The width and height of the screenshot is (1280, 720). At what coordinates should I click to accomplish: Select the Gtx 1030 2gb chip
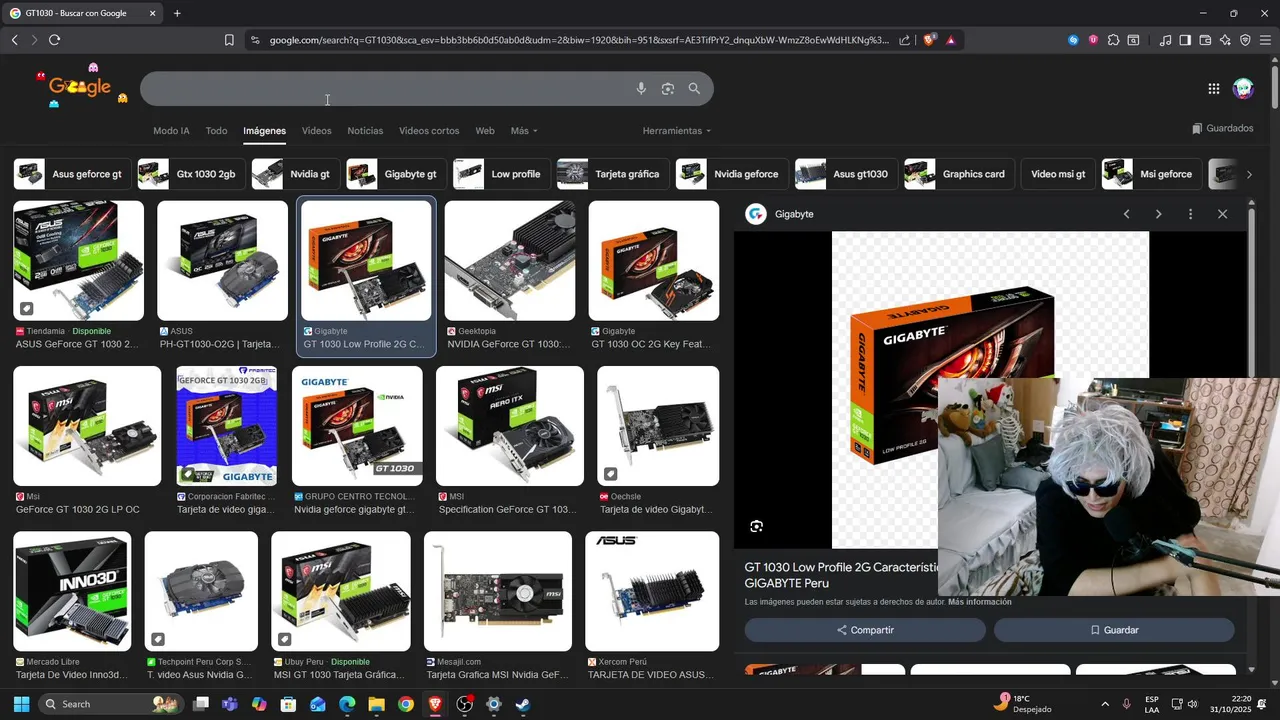(x=190, y=174)
